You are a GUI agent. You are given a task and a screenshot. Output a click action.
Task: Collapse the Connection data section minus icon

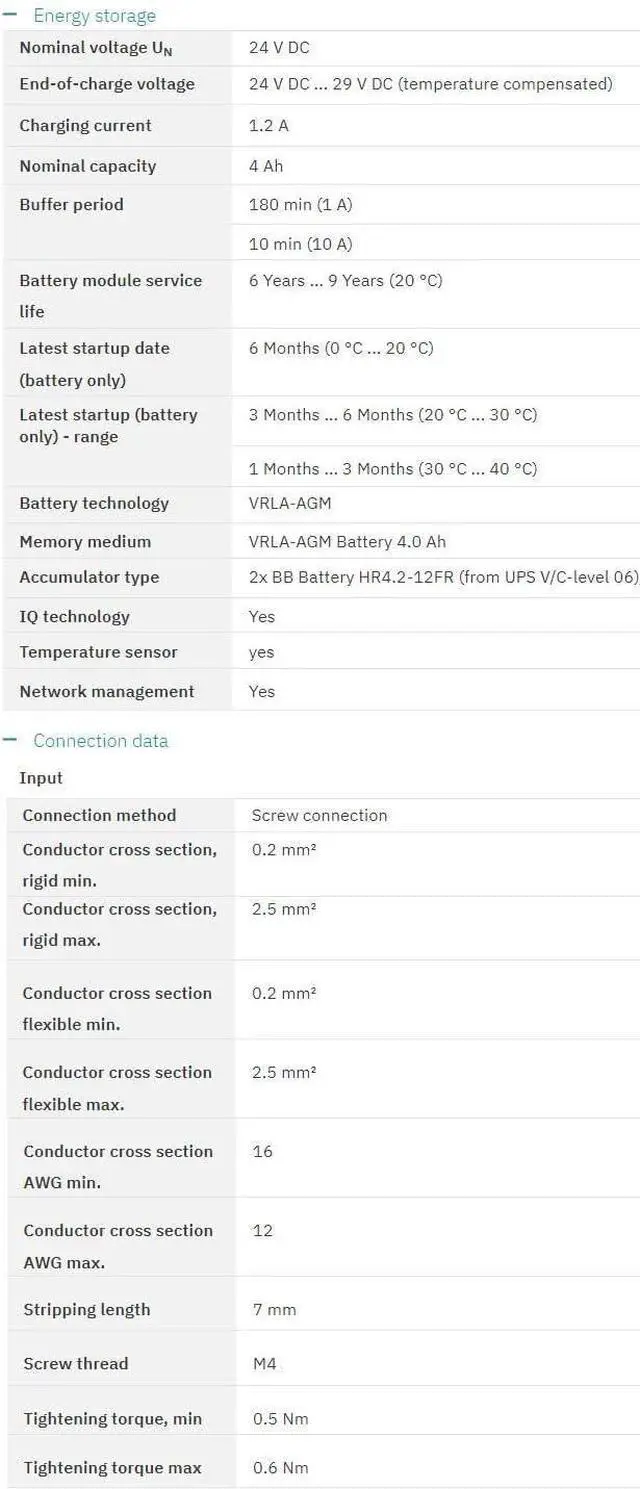(x=10, y=740)
